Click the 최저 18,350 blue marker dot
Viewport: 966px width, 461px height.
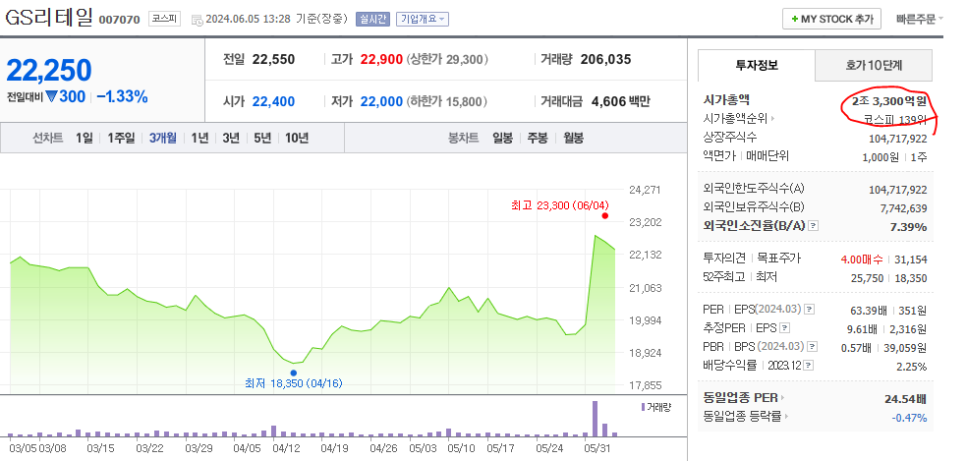point(293,373)
